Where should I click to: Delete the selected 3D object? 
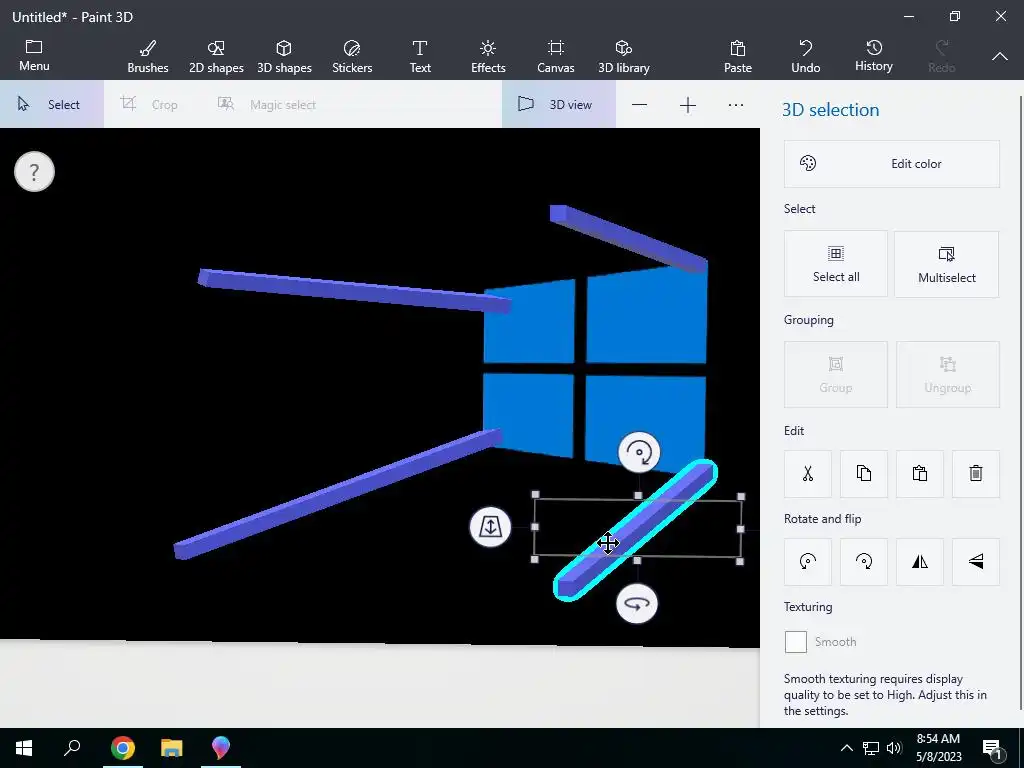976,473
